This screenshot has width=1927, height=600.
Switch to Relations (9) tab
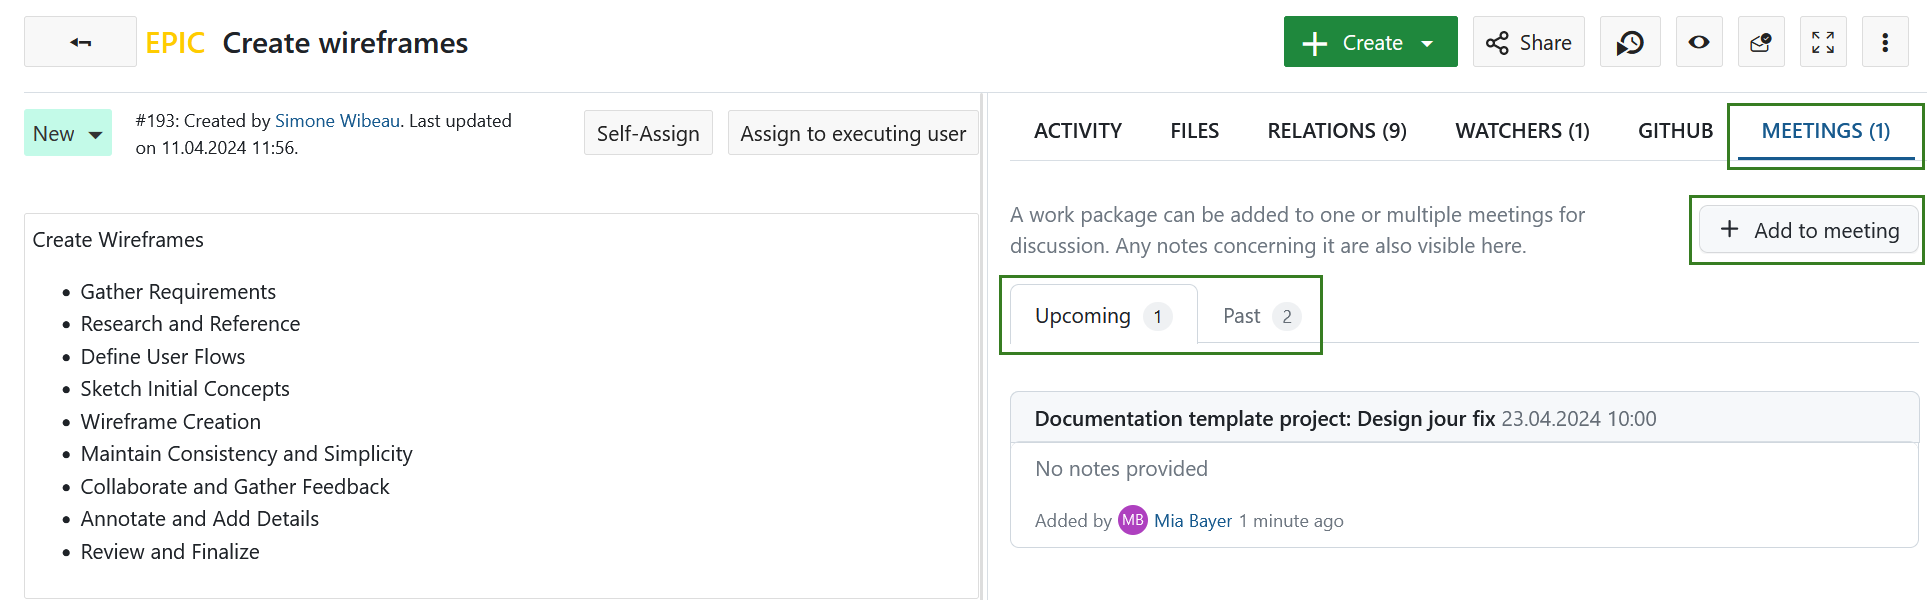1336,131
